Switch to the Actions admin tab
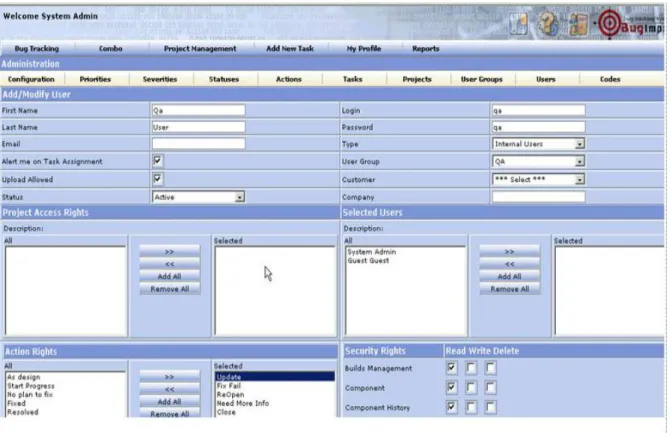Screen dimensions: 672x433 (288, 79)
